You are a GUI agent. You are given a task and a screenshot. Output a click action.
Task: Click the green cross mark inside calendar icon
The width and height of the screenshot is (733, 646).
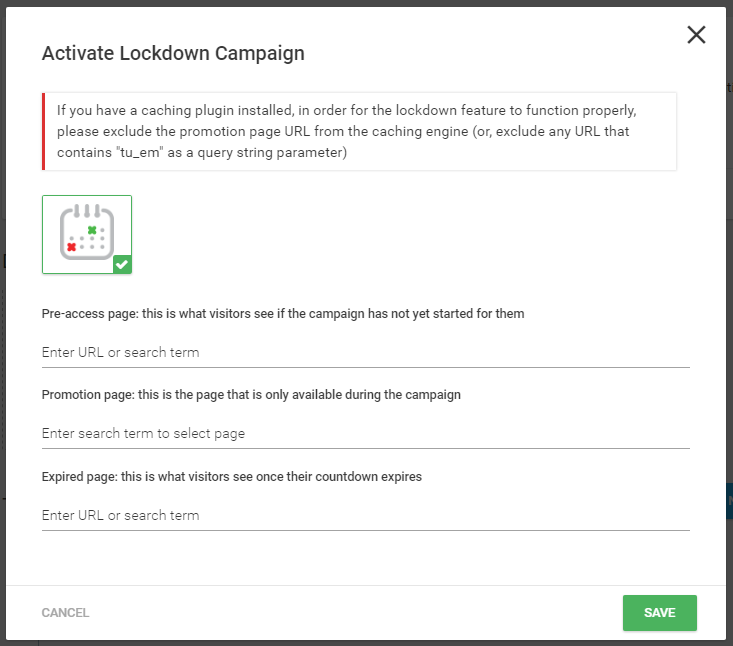point(92,230)
